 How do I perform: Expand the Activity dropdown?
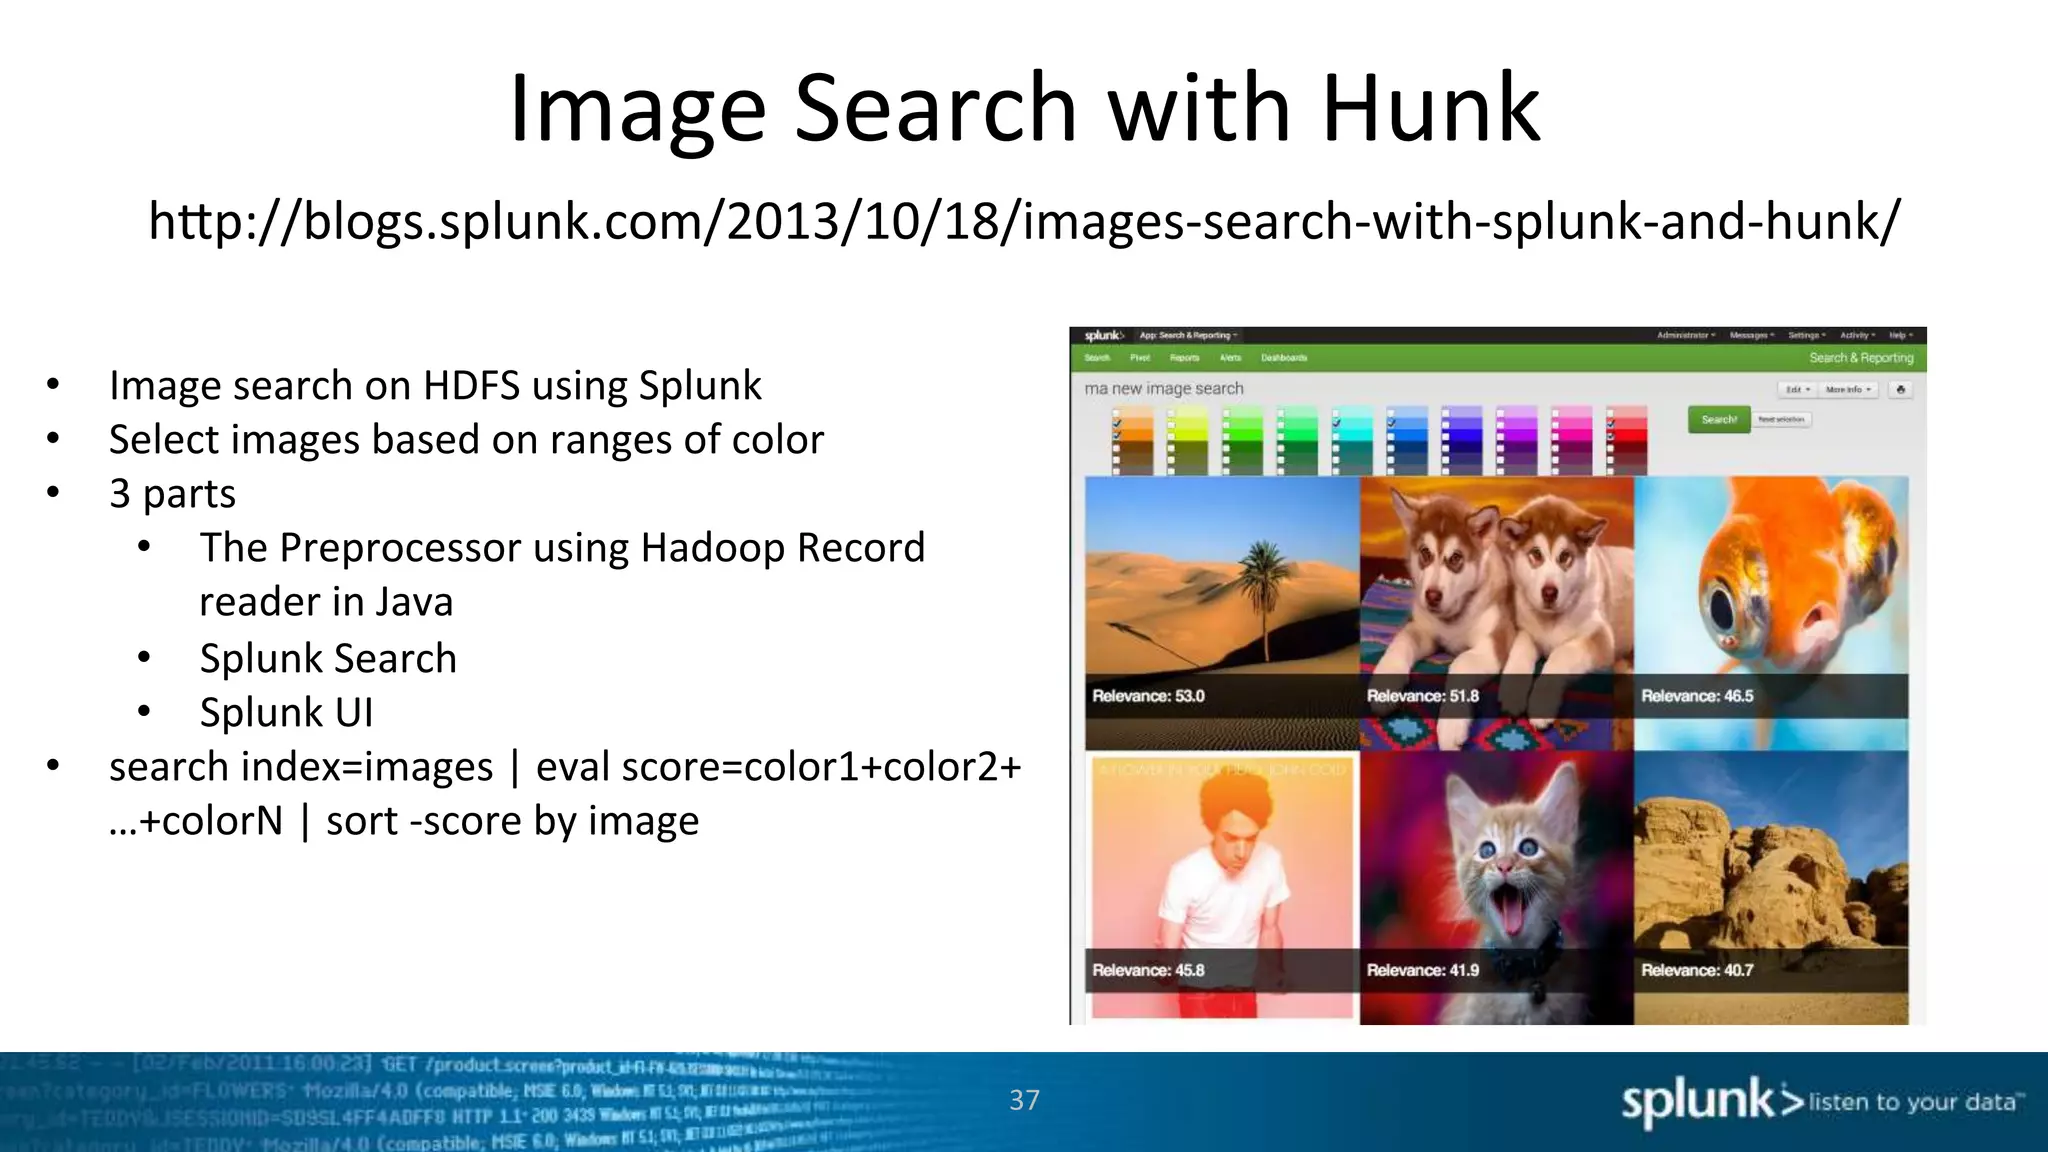pyautogui.click(x=1857, y=336)
